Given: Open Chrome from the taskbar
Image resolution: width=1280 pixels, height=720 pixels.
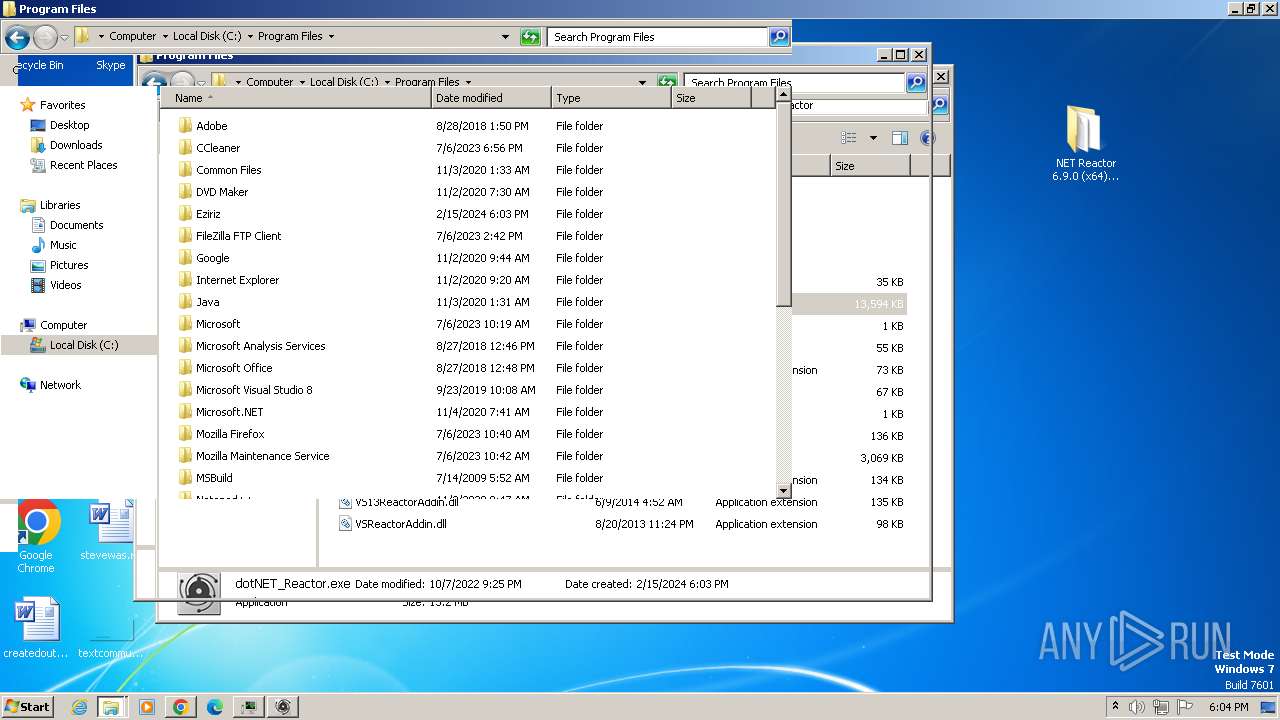Looking at the screenshot, I should [181, 707].
